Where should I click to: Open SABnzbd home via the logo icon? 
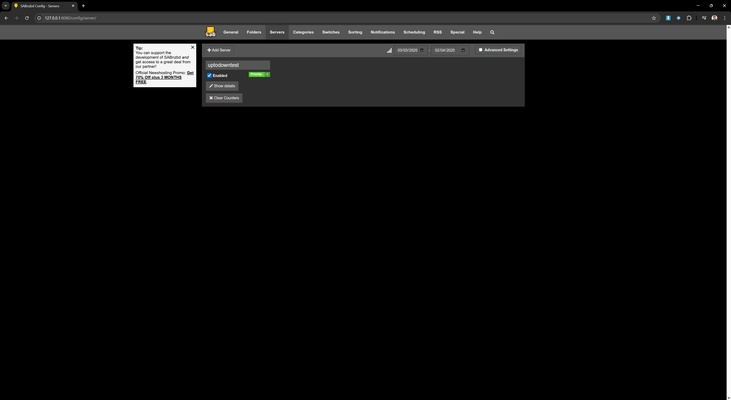tap(210, 32)
